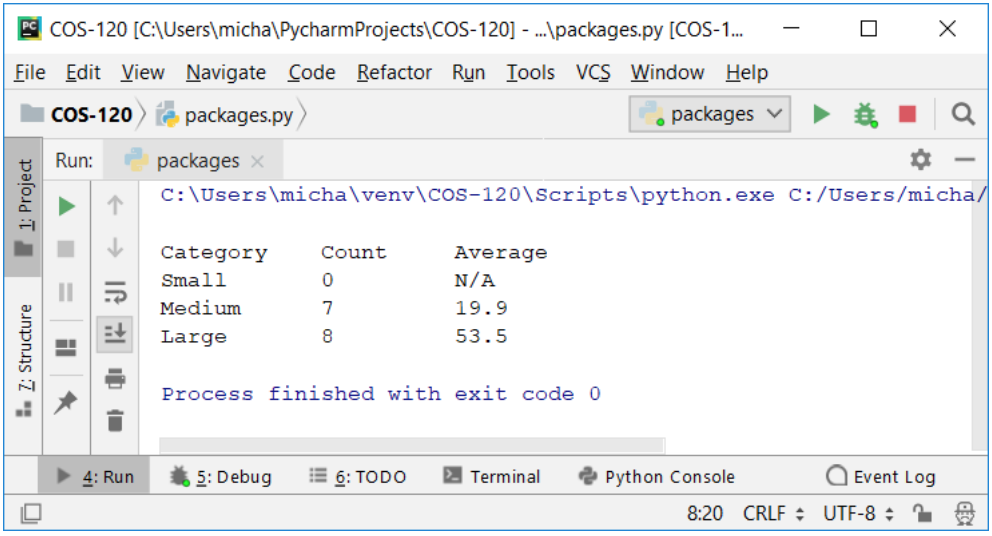Viewport: 992px width, 536px height.
Task: Pause output with the pause icon
Action: [66, 292]
